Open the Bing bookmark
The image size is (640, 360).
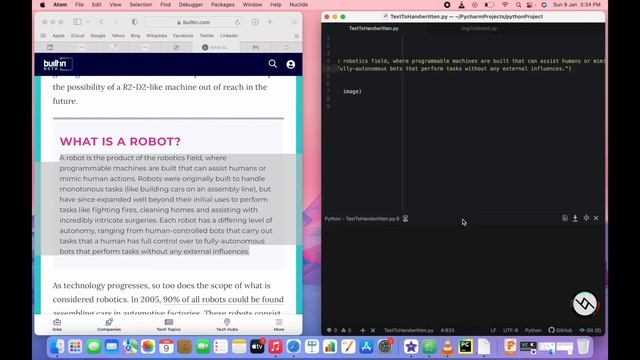pos(135,36)
